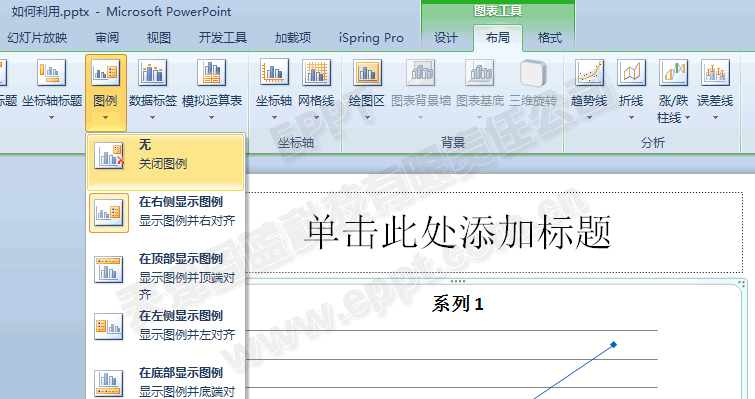The width and height of the screenshot is (755, 399).
Task: Expand the 坐标轴 dropdown arrow
Action: [x=274, y=117]
